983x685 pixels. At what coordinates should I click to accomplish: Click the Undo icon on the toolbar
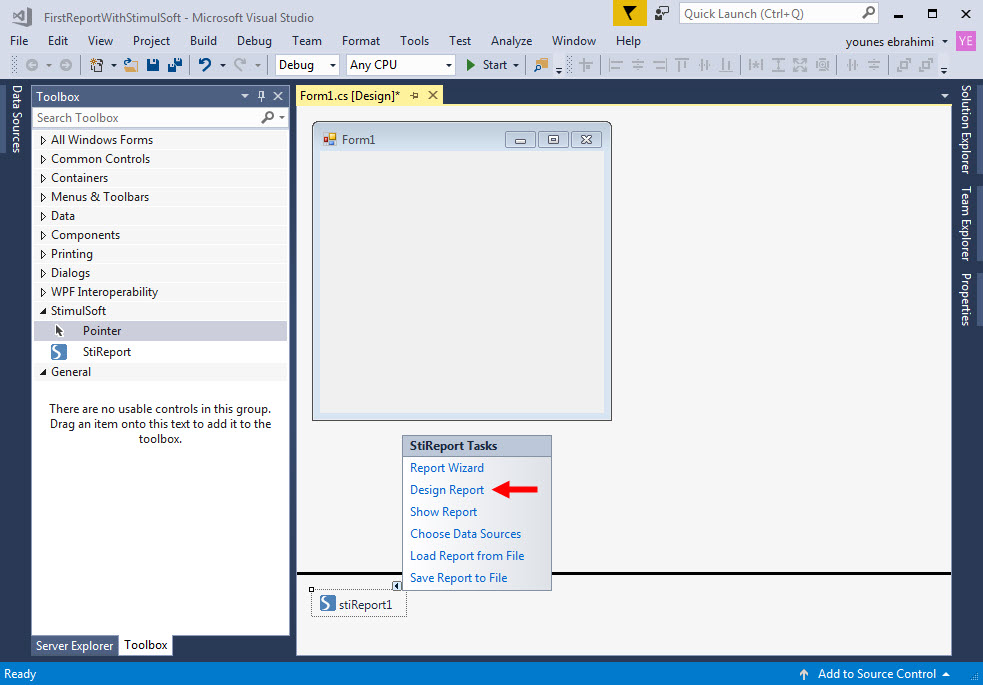tap(207, 63)
